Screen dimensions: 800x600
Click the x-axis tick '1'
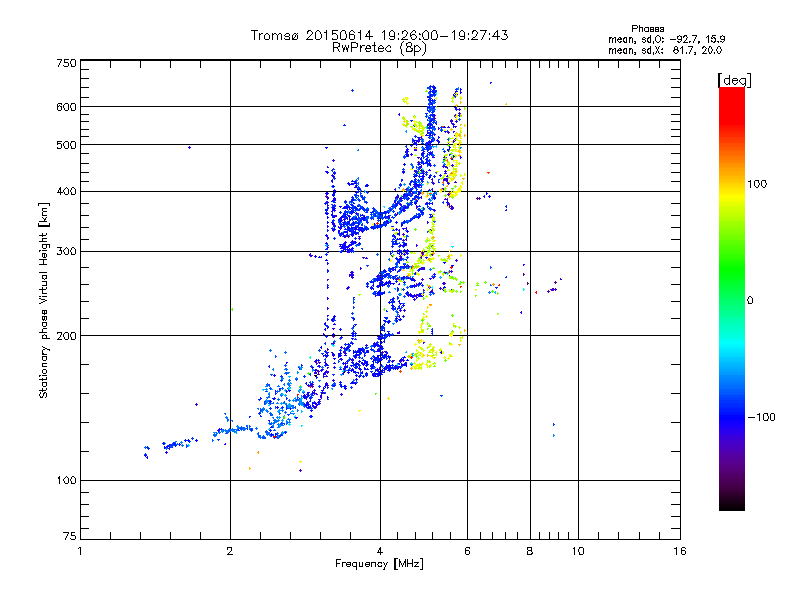(x=80, y=551)
